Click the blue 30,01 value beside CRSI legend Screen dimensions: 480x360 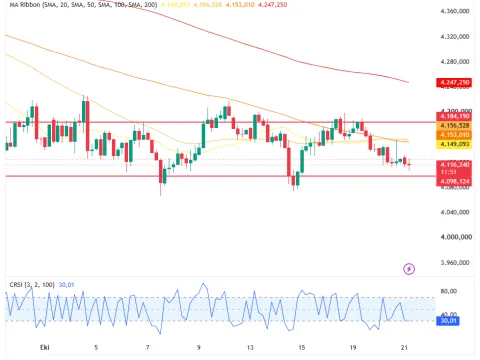(x=66, y=285)
